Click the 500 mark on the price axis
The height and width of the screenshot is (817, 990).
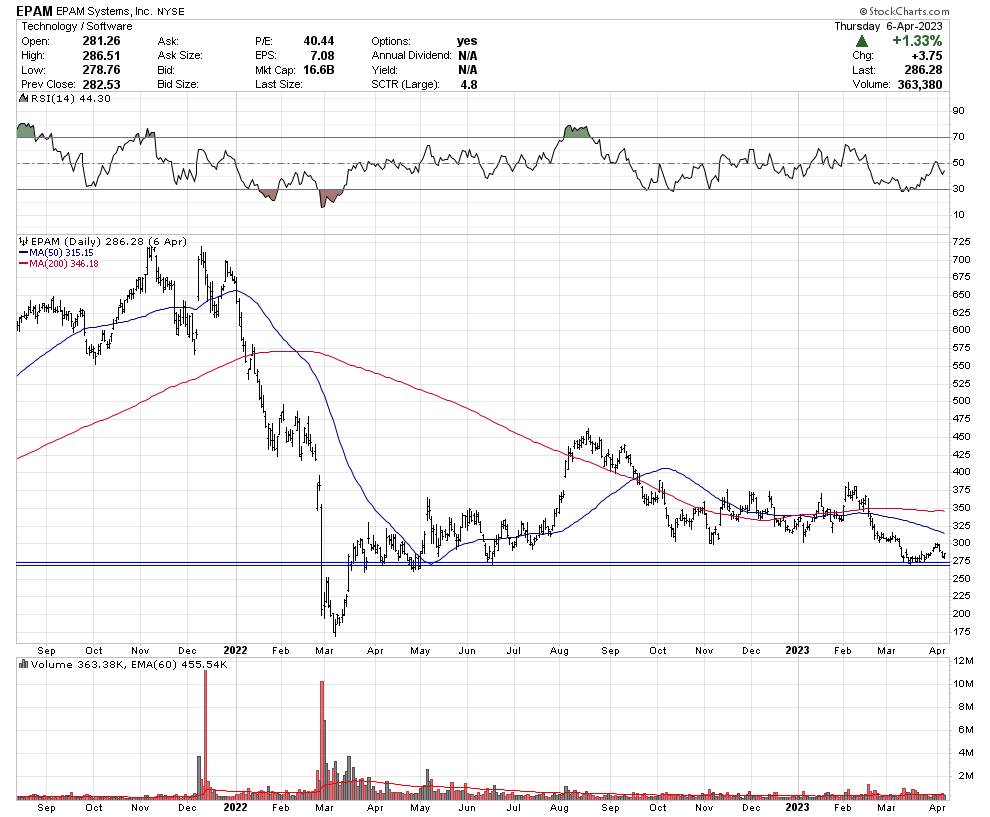point(961,400)
